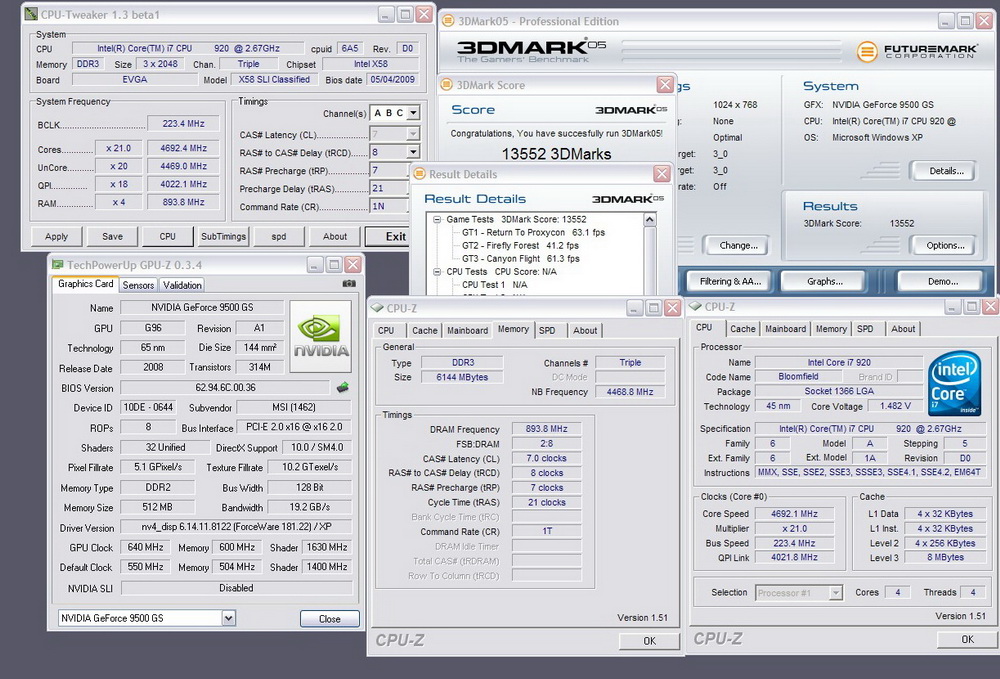The width and height of the screenshot is (1000, 679).
Task: Select GT3 - Canyon Flight row
Action: (x=520, y=259)
